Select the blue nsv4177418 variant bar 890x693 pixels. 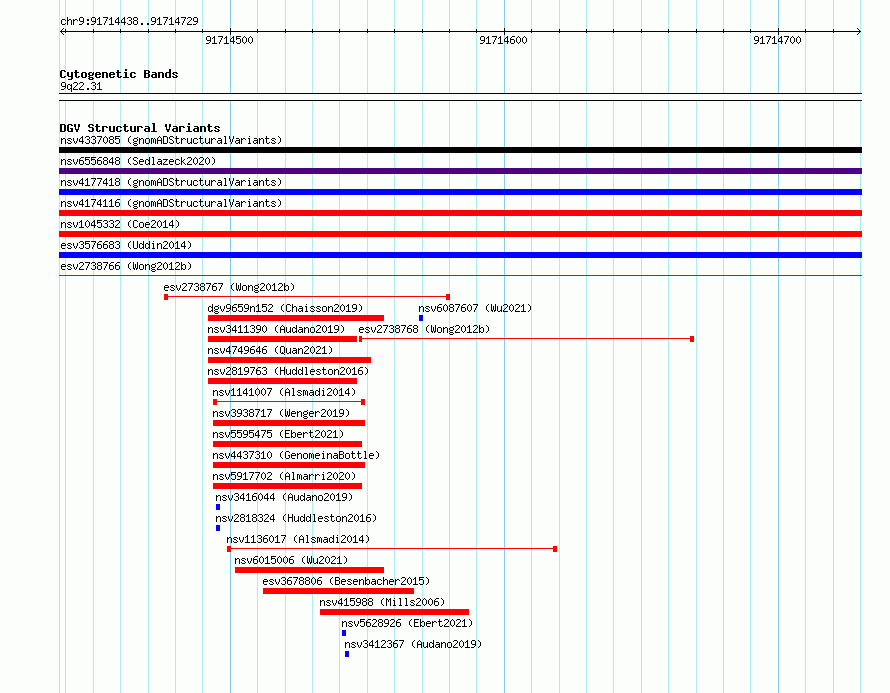(460, 192)
